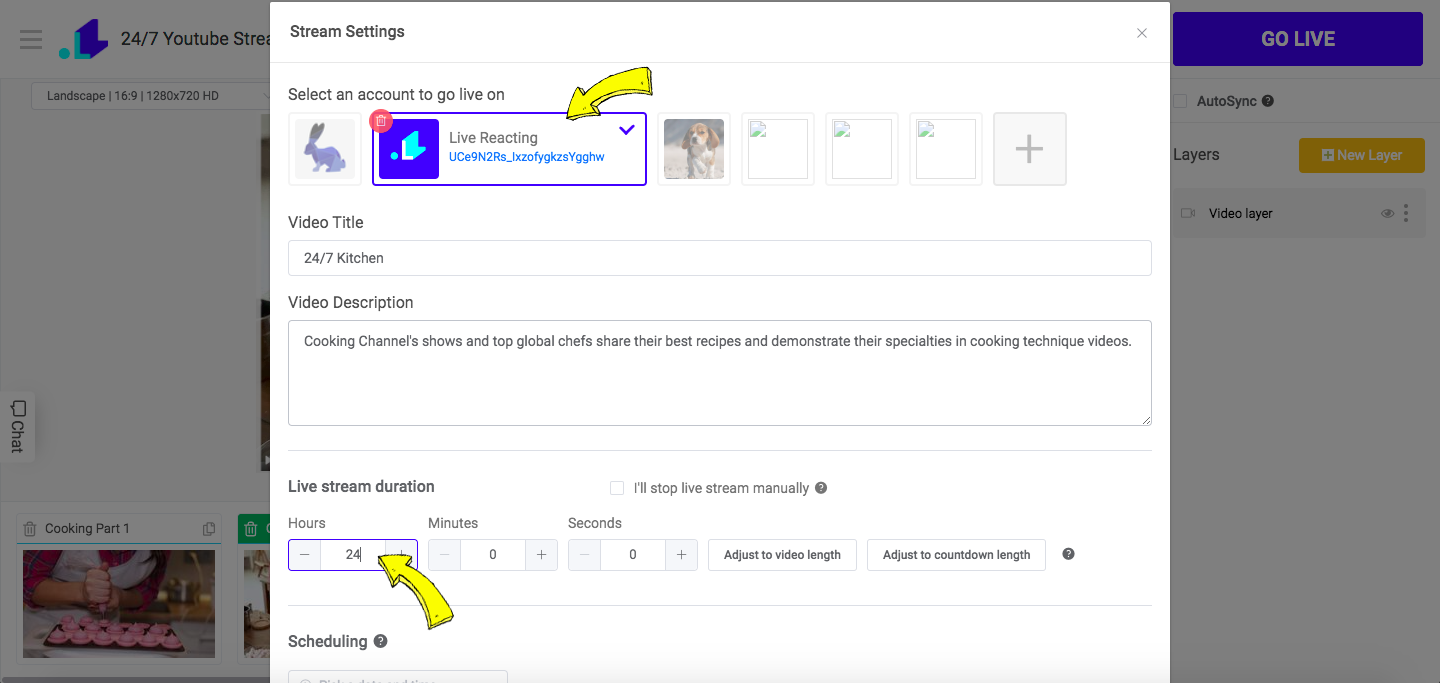Open the Chat side tab
1440x683 pixels.
pyautogui.click(x=17, y=426)
